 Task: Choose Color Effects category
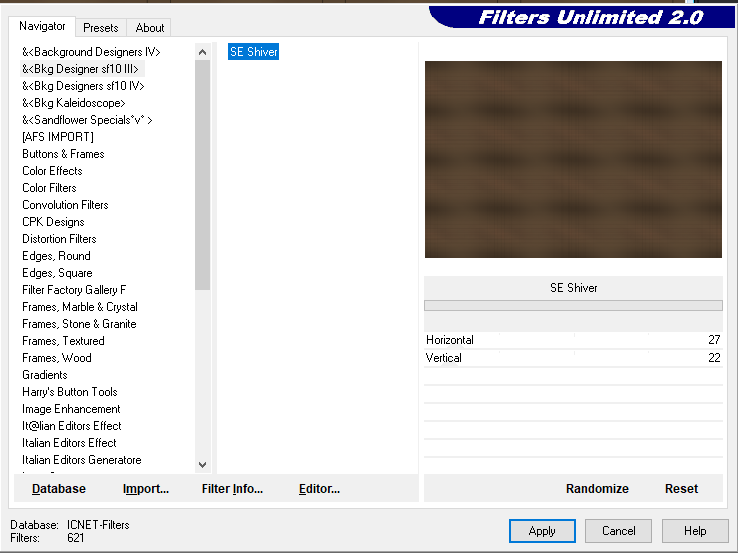point(52,171)
